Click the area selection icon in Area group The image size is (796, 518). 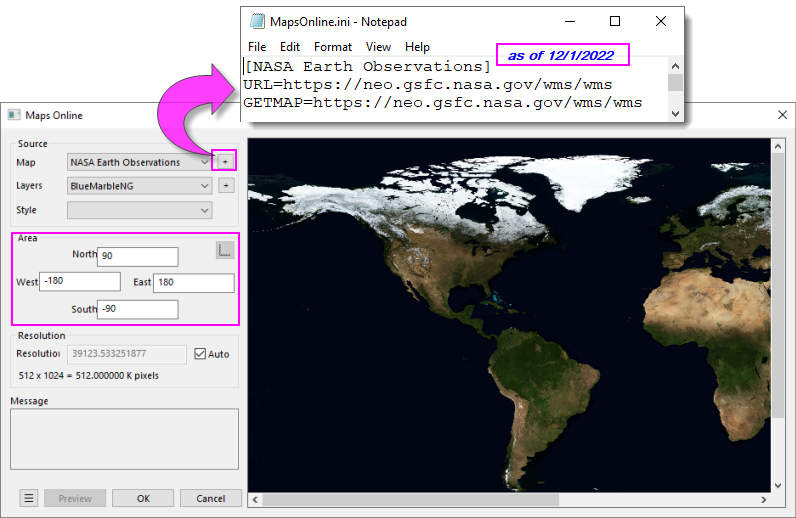(x=225, y=250)
